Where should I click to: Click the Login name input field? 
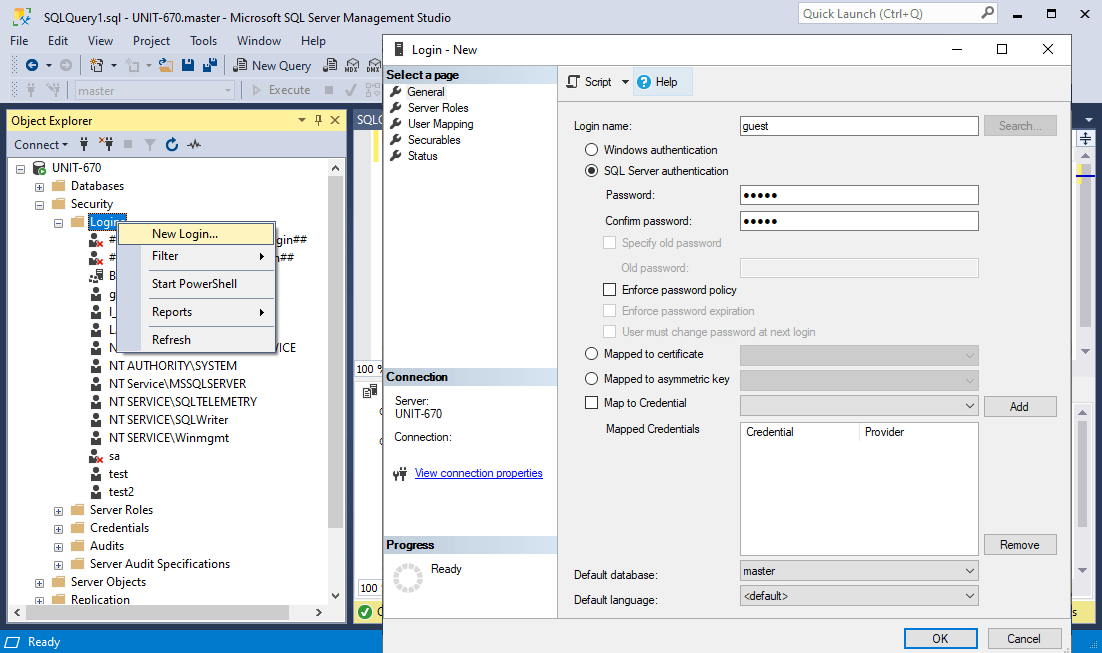click(858, 126)
